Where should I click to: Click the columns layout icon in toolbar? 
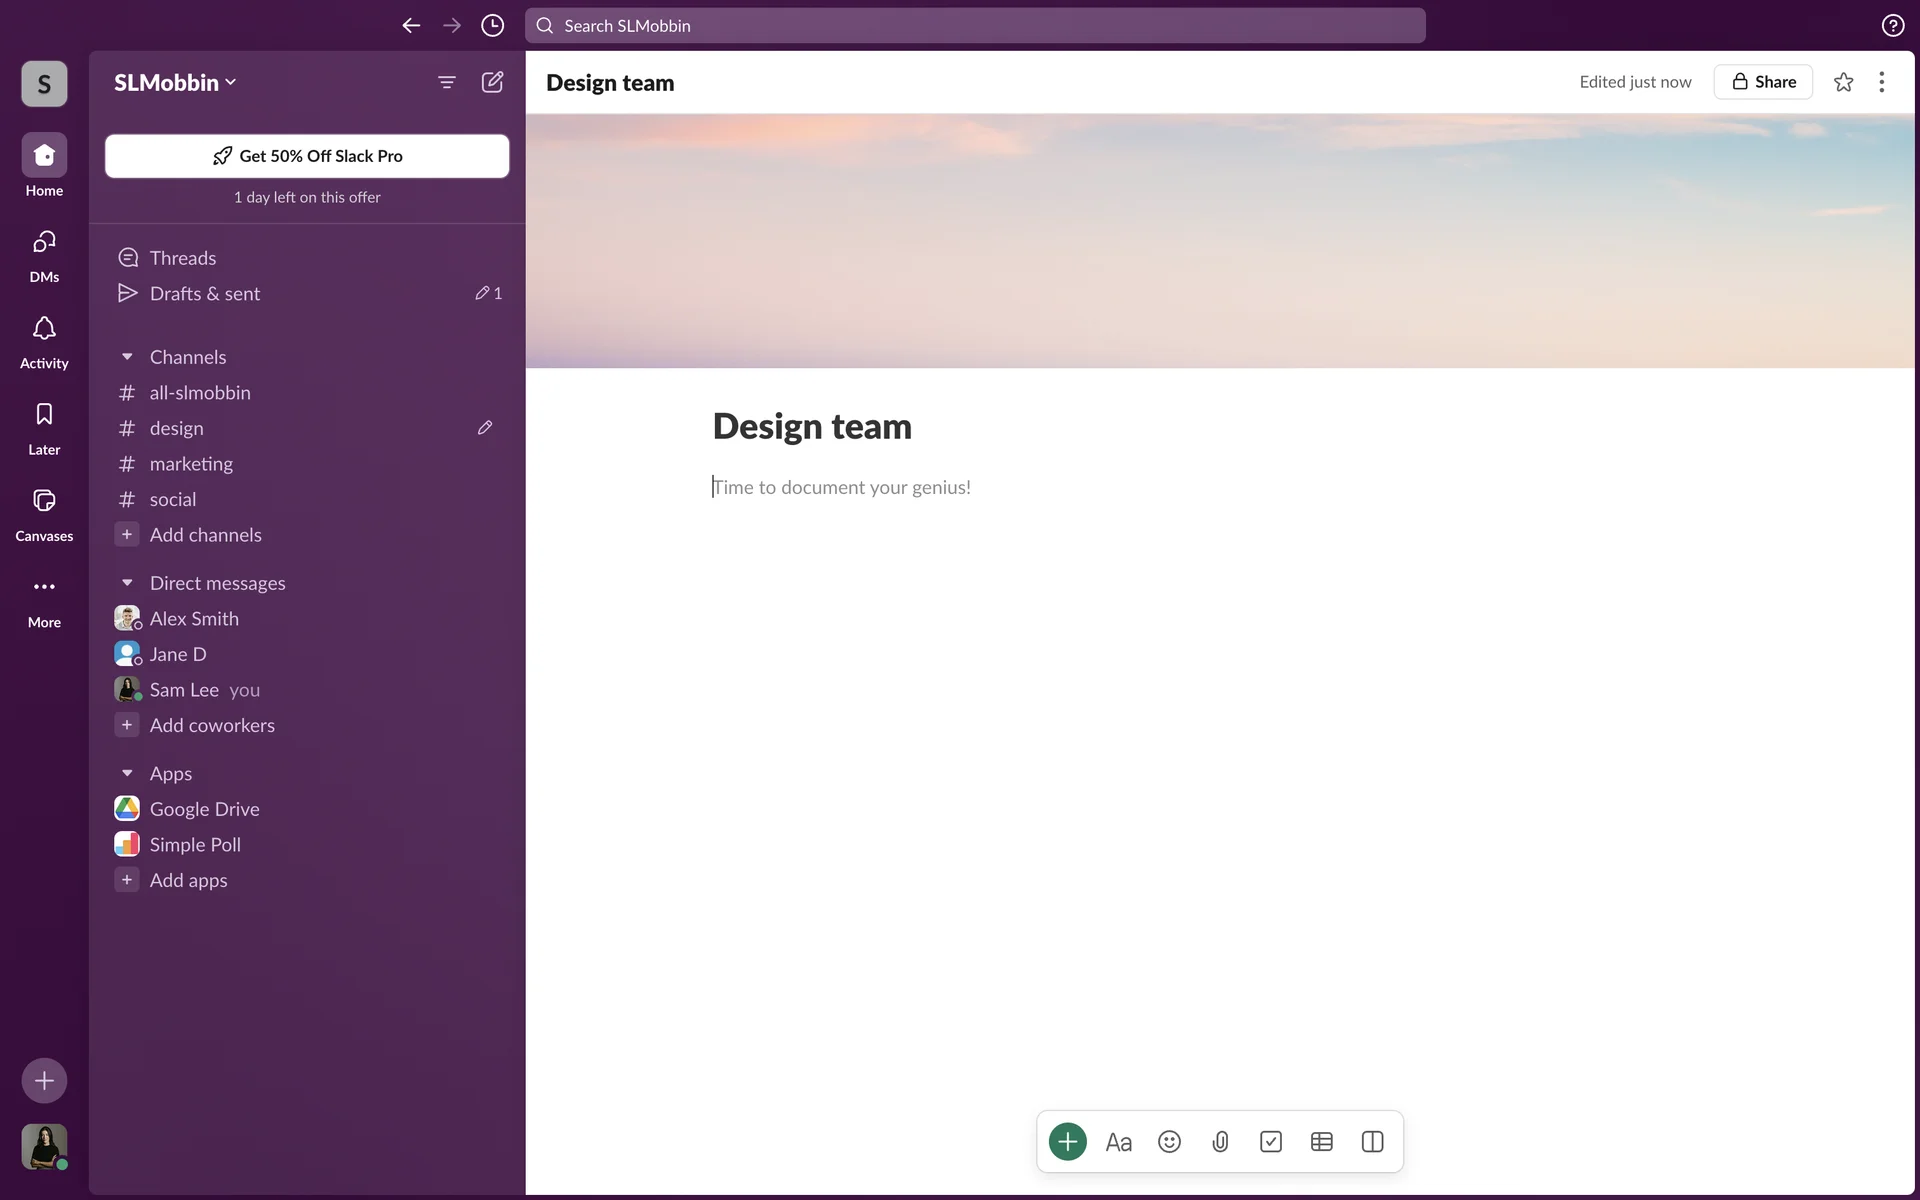pyautogui.click(x=1372, y=1141)
